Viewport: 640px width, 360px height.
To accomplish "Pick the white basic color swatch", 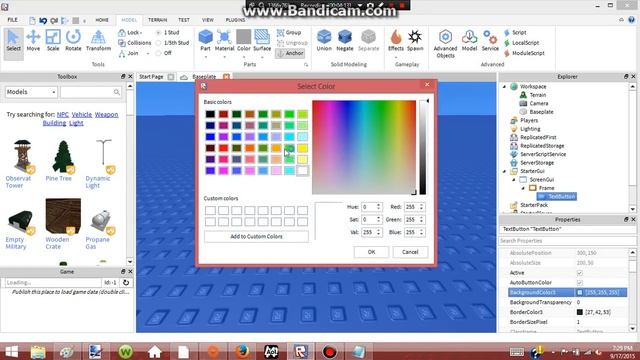I will (x=302, y=170).
